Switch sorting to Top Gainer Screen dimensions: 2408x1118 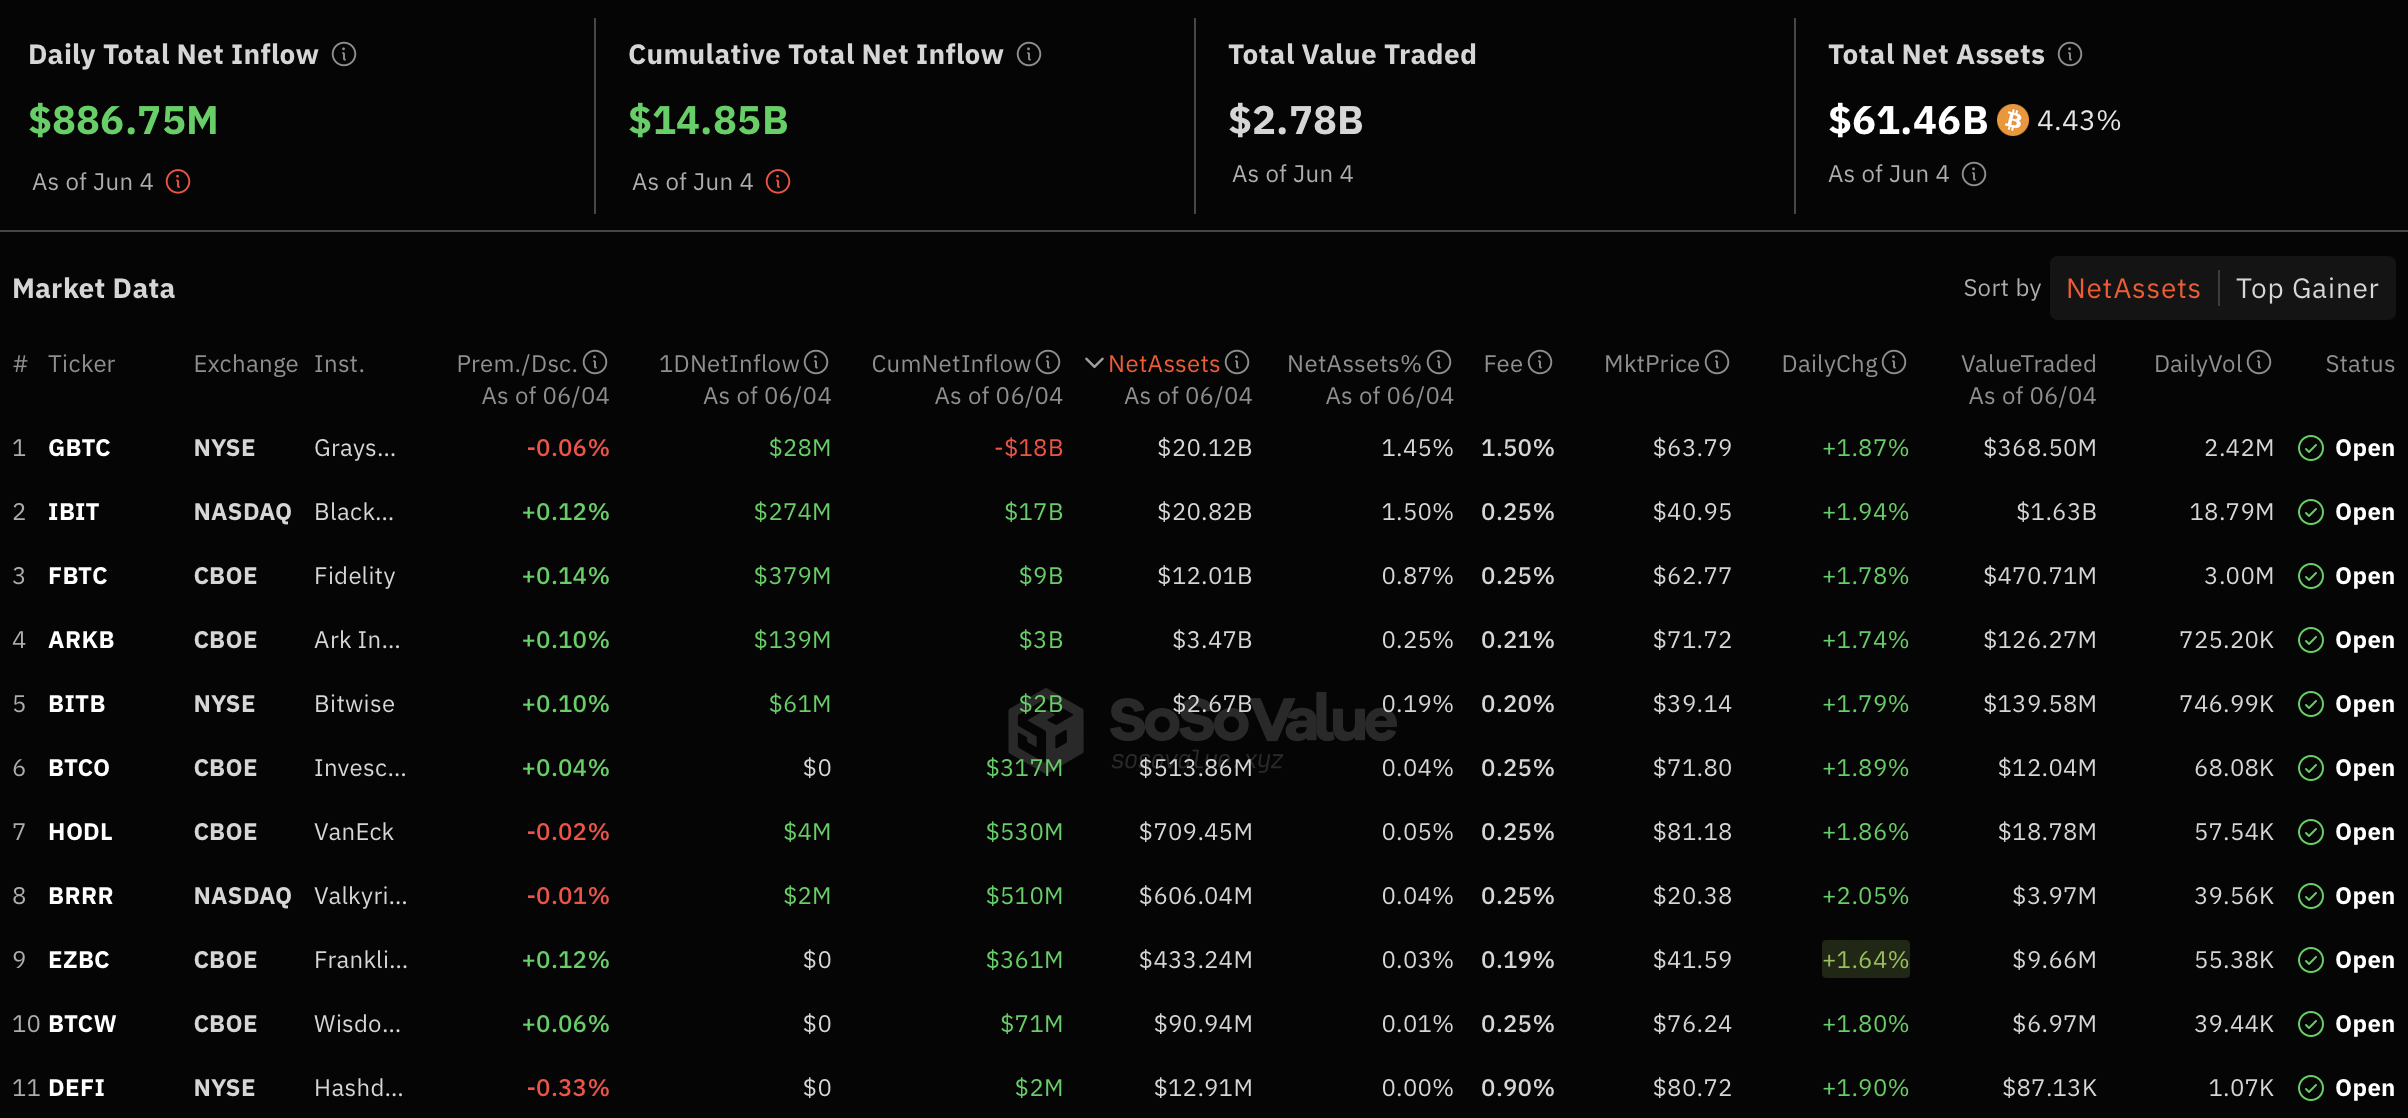tap(2308, 288)
